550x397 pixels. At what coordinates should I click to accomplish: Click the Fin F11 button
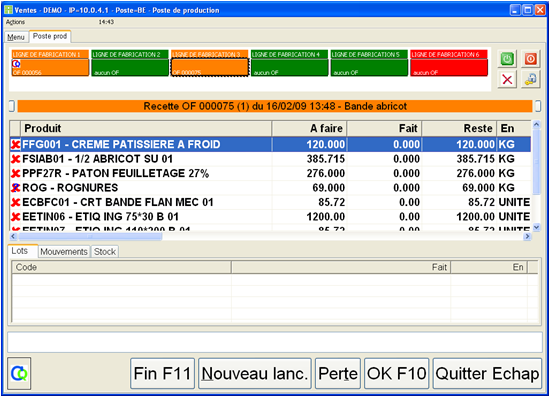pos(162,374)
